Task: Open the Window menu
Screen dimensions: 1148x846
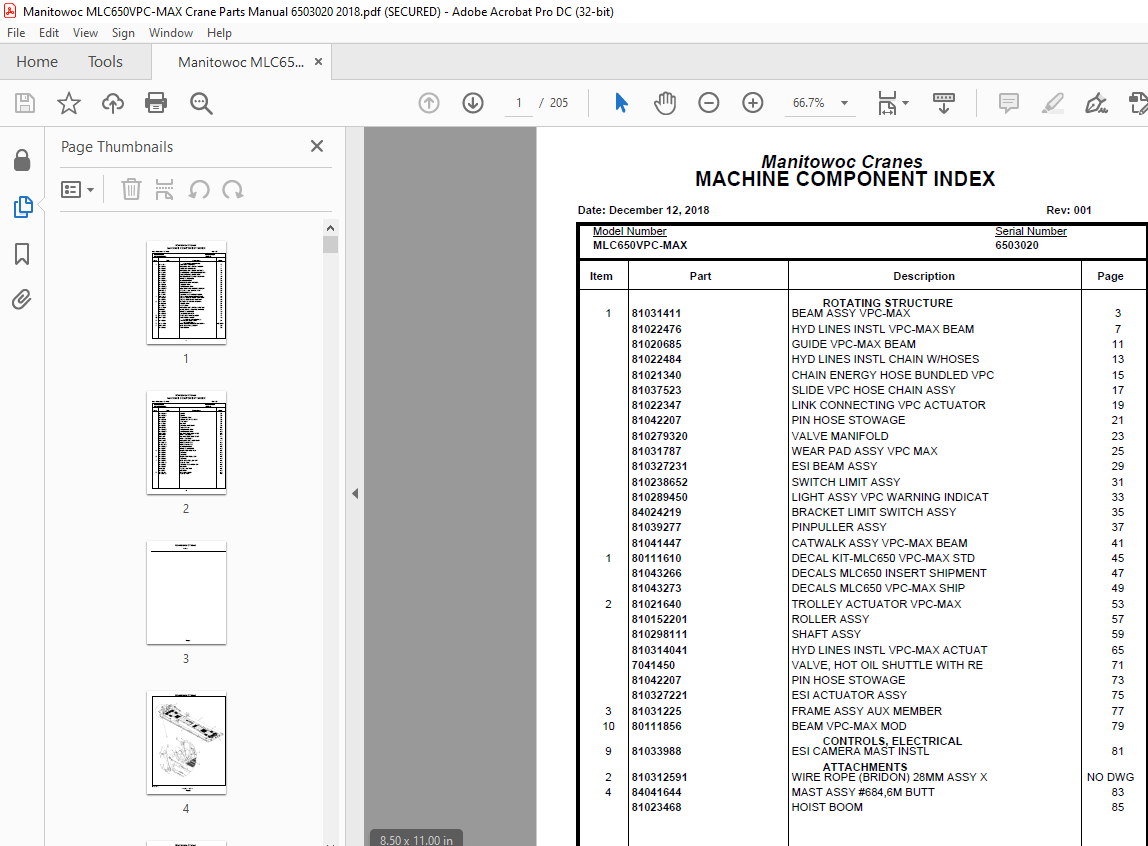Action: click(x=171, y=33)
